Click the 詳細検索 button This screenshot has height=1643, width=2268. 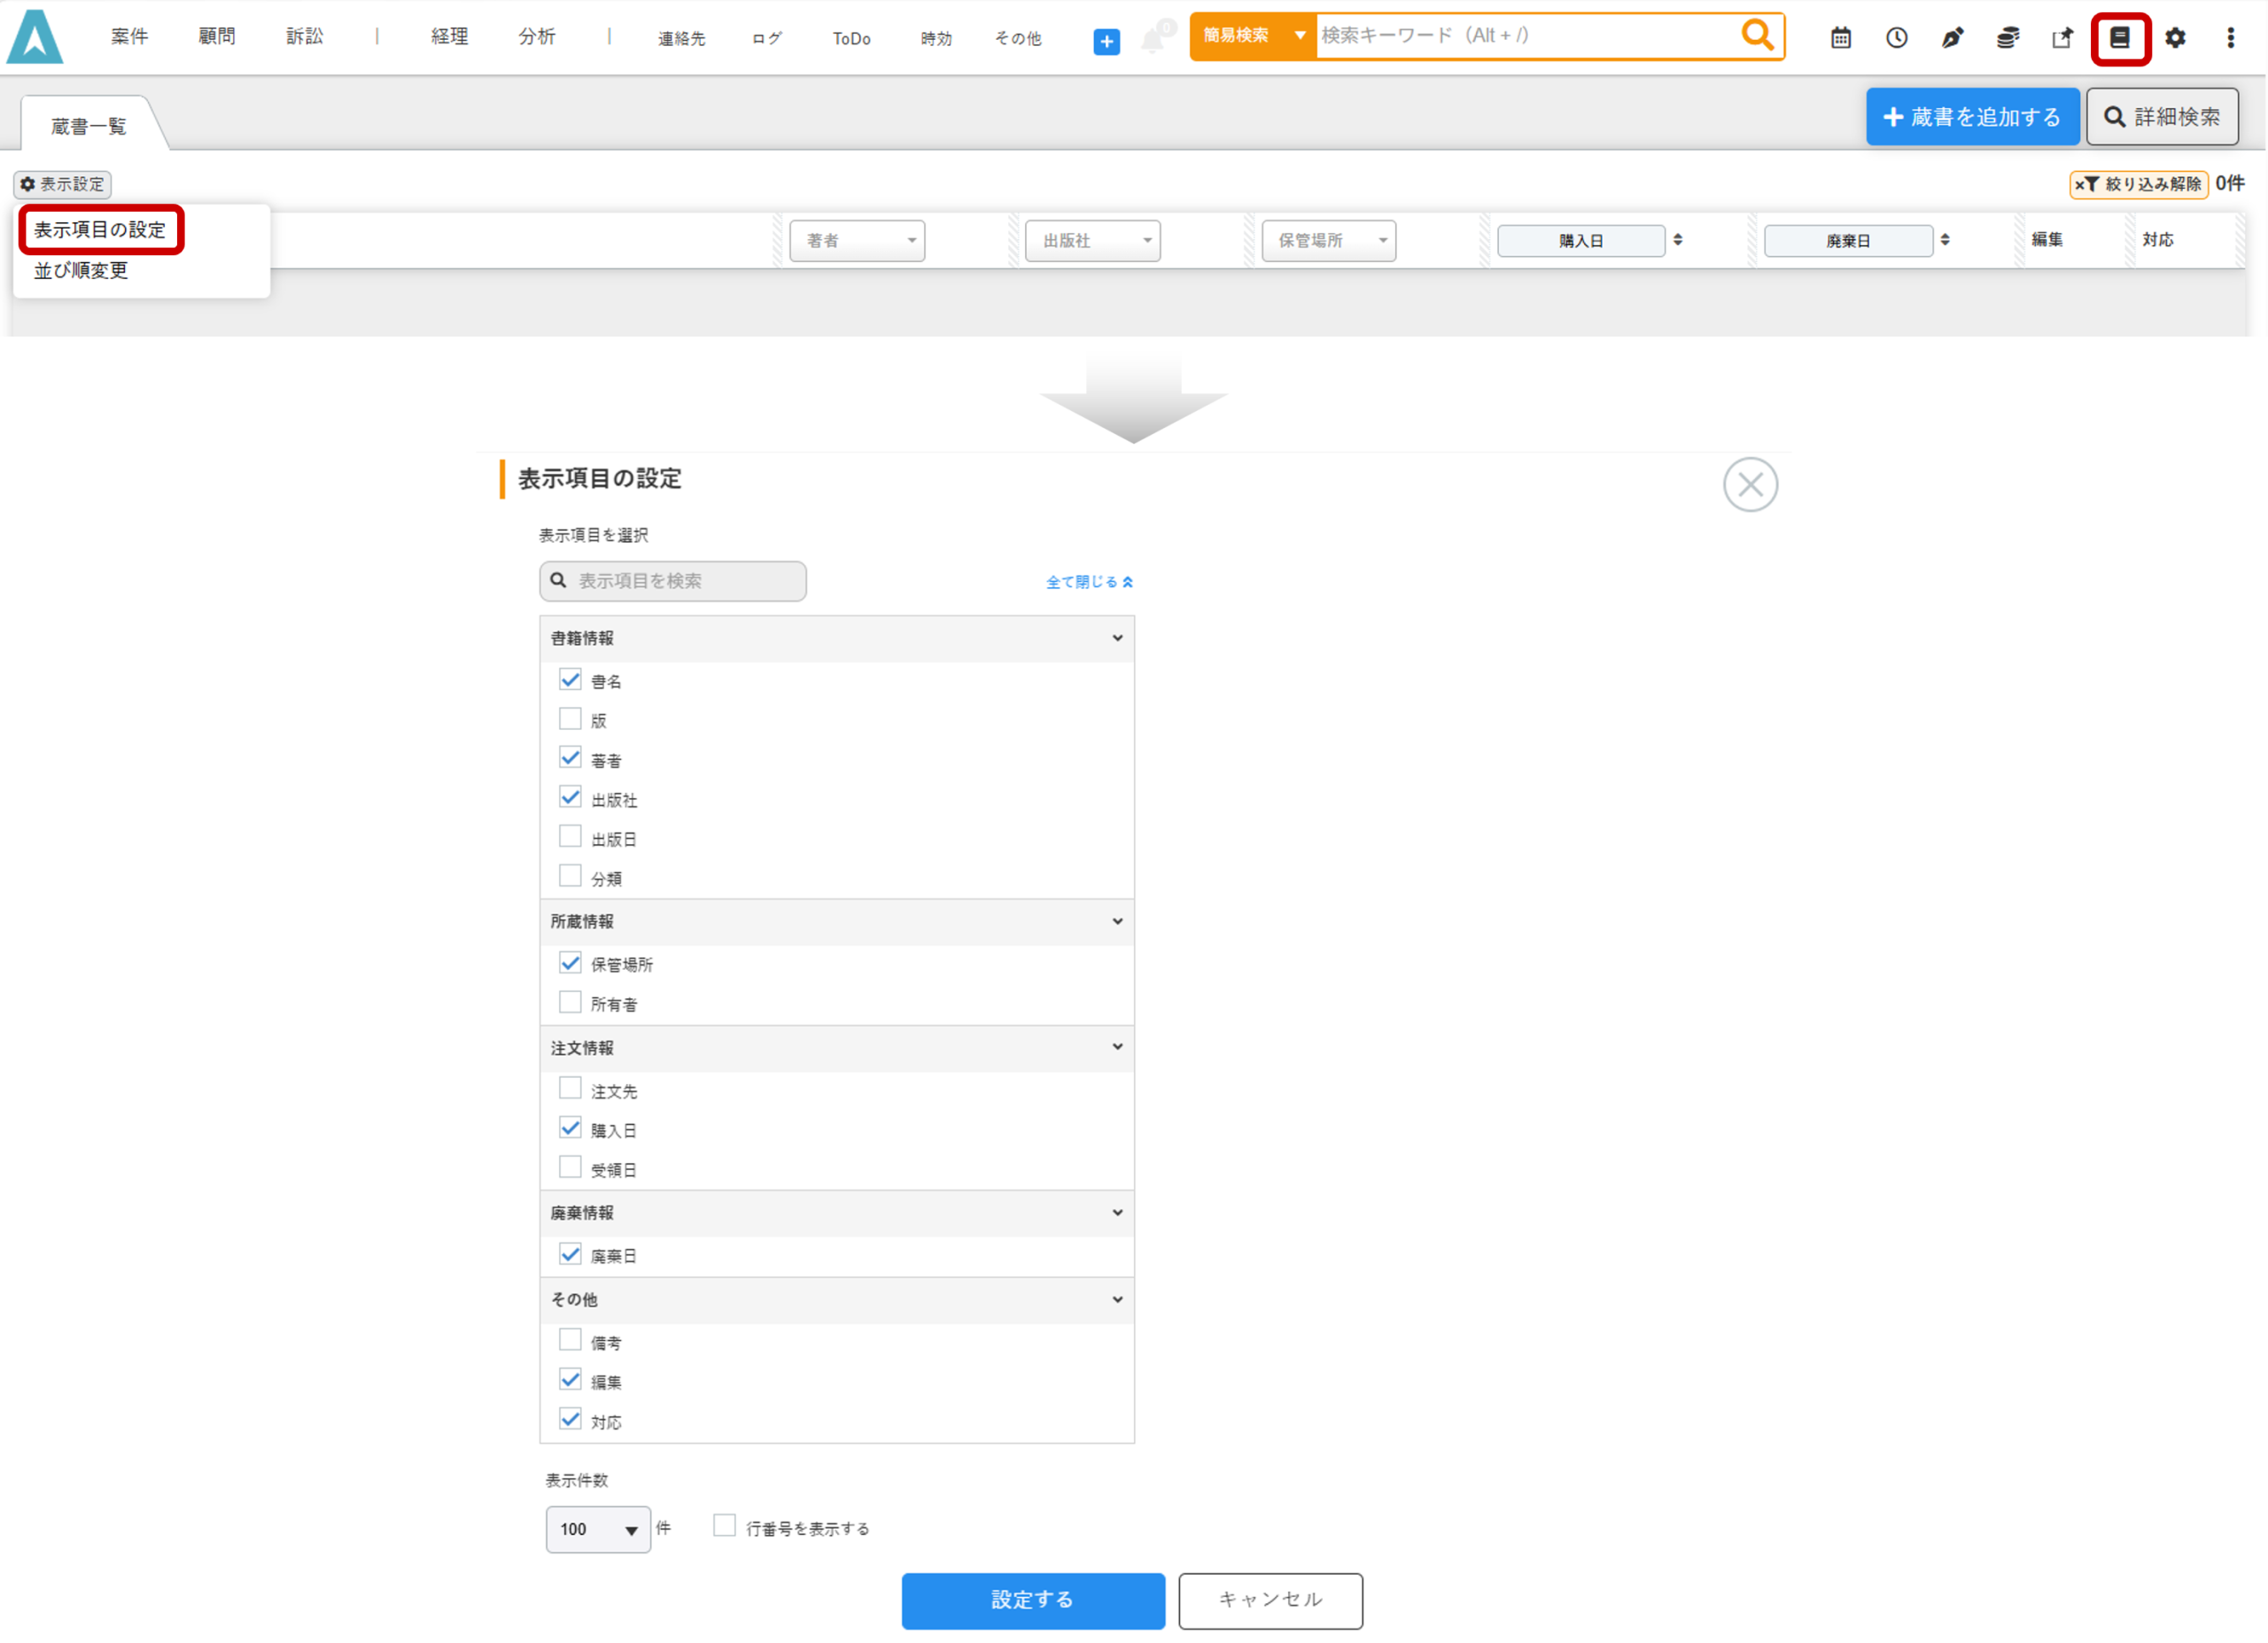pyautogui.click(x=2163, y=117)
